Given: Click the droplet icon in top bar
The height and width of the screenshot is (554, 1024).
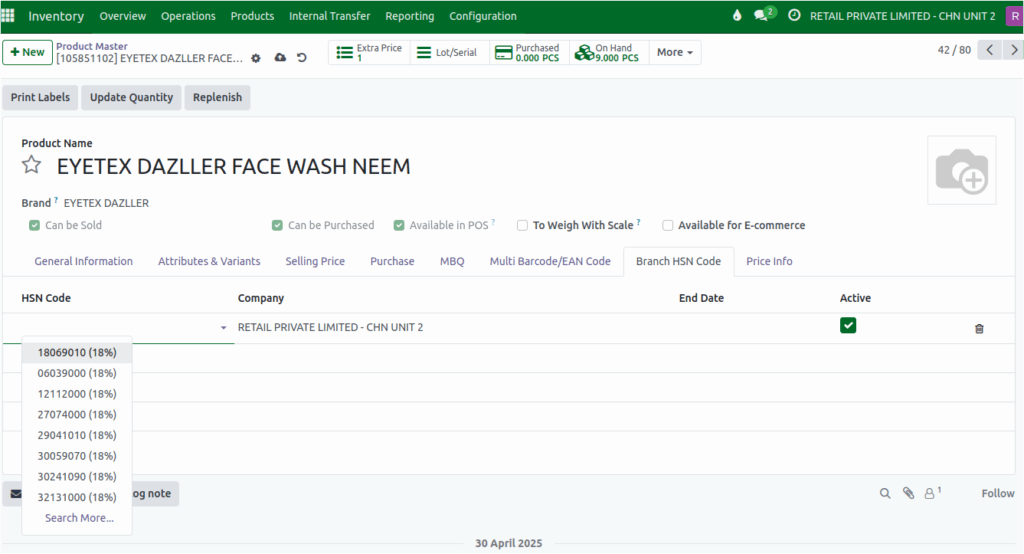Looking at the screenshot, I should coord(737,15).
